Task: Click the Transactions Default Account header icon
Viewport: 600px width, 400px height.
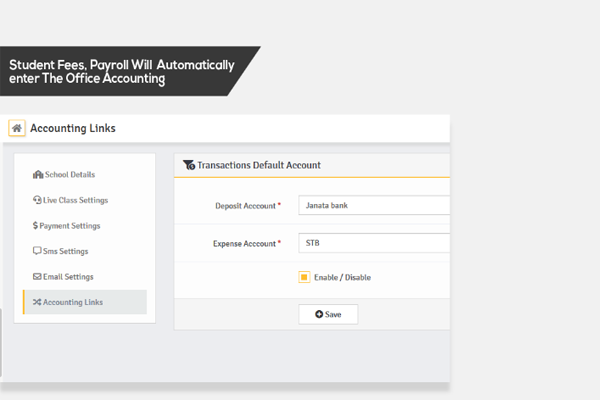Action: point(189,165)
